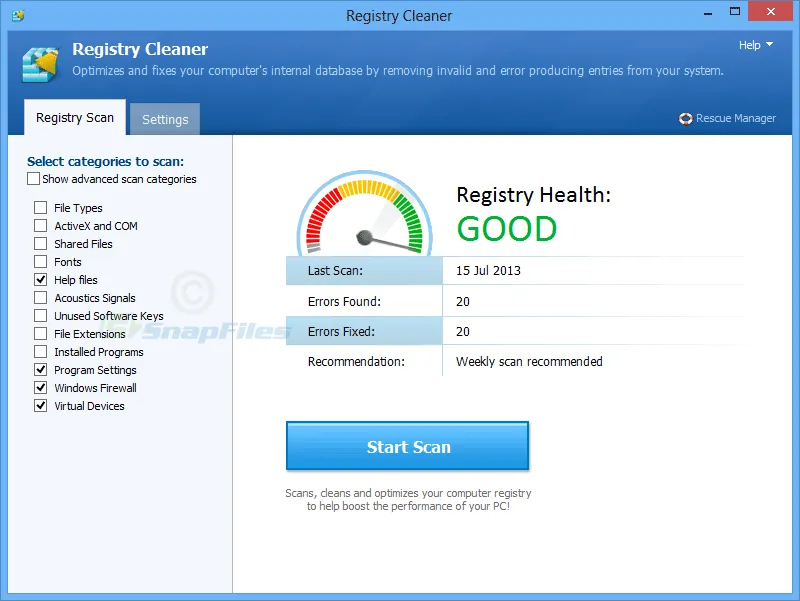Click the registry health gauge
Image resolution: width=800 pixels, height=601 pixels.
pos(364,213)
